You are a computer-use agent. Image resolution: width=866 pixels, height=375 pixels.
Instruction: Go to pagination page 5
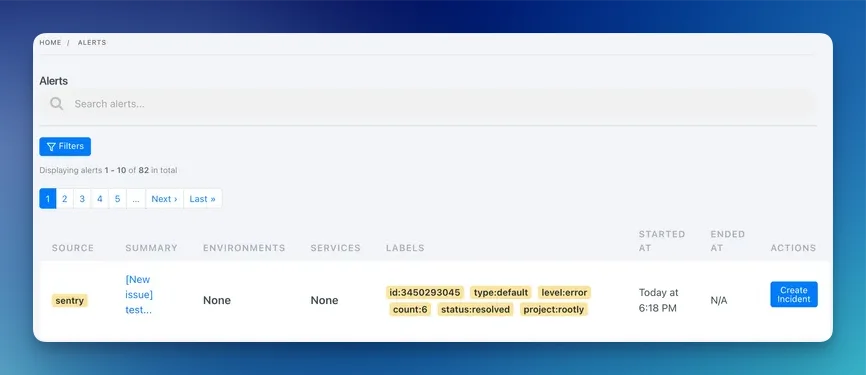click(117, 199)
